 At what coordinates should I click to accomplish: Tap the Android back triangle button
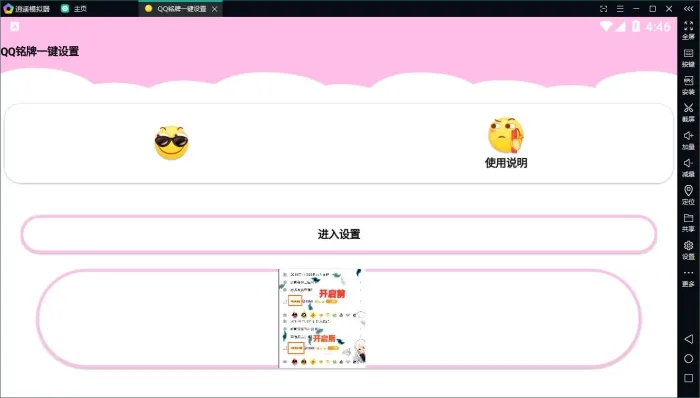[688, 339]
